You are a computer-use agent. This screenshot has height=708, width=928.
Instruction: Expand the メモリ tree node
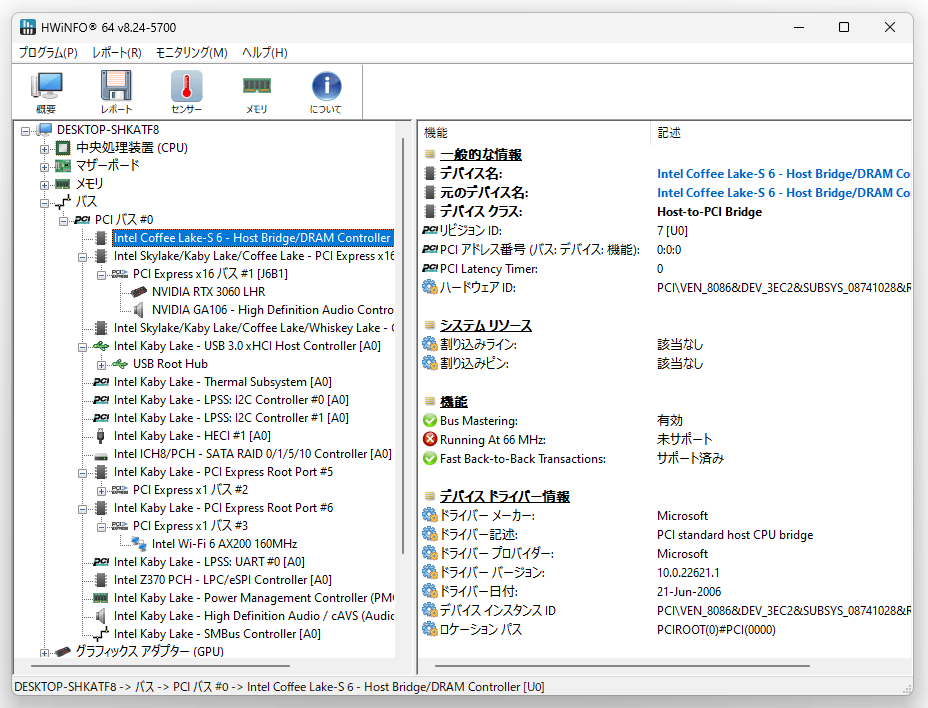[x=44, y=185]
